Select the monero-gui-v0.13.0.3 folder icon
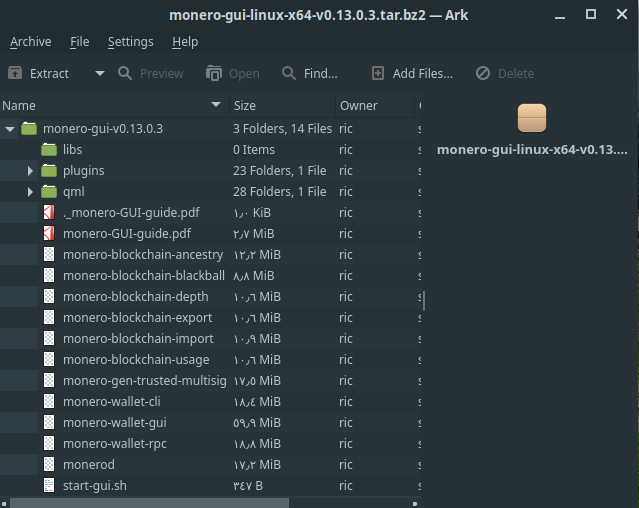The height and width of the screenshot is (508, 639). click(29, 129)
